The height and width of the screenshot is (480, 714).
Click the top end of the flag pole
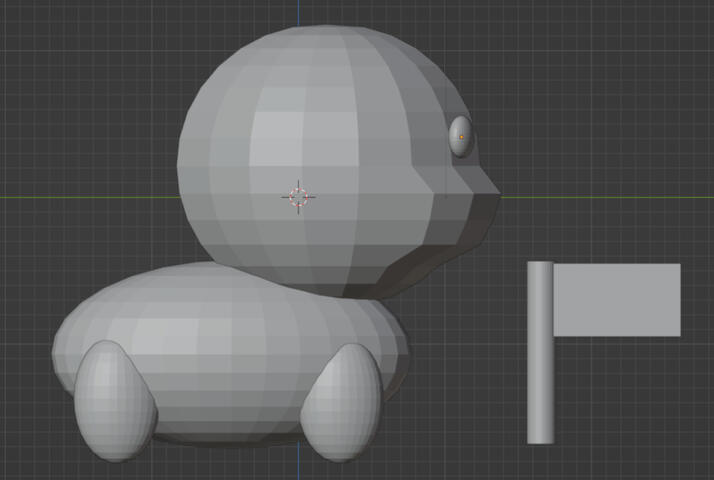click(x=540, y=264)
